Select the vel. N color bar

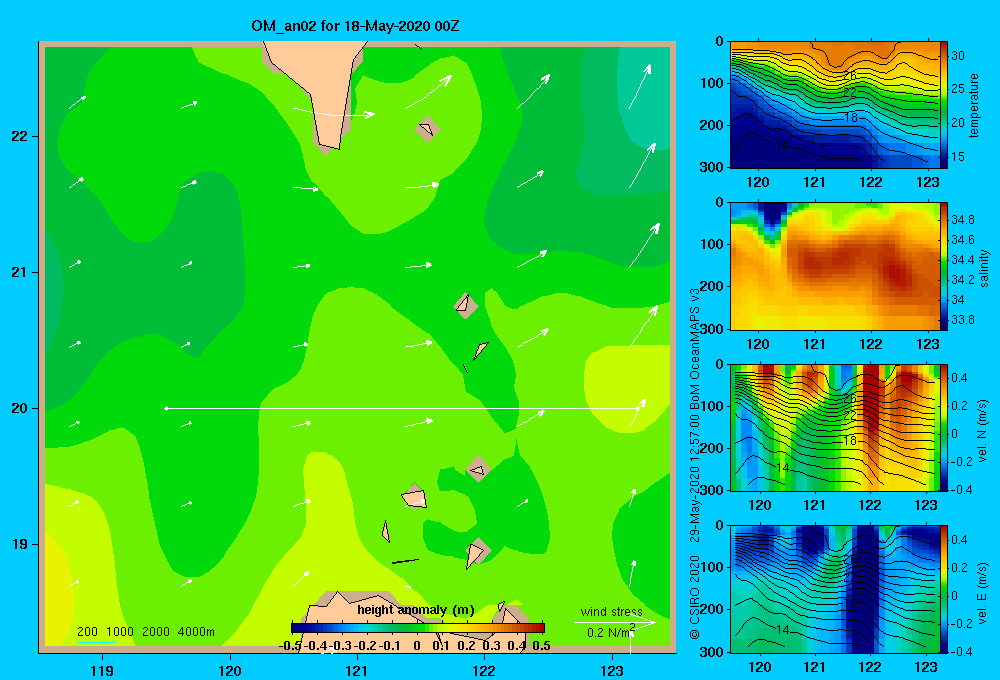pyautogui.click(x=945, y=427)
